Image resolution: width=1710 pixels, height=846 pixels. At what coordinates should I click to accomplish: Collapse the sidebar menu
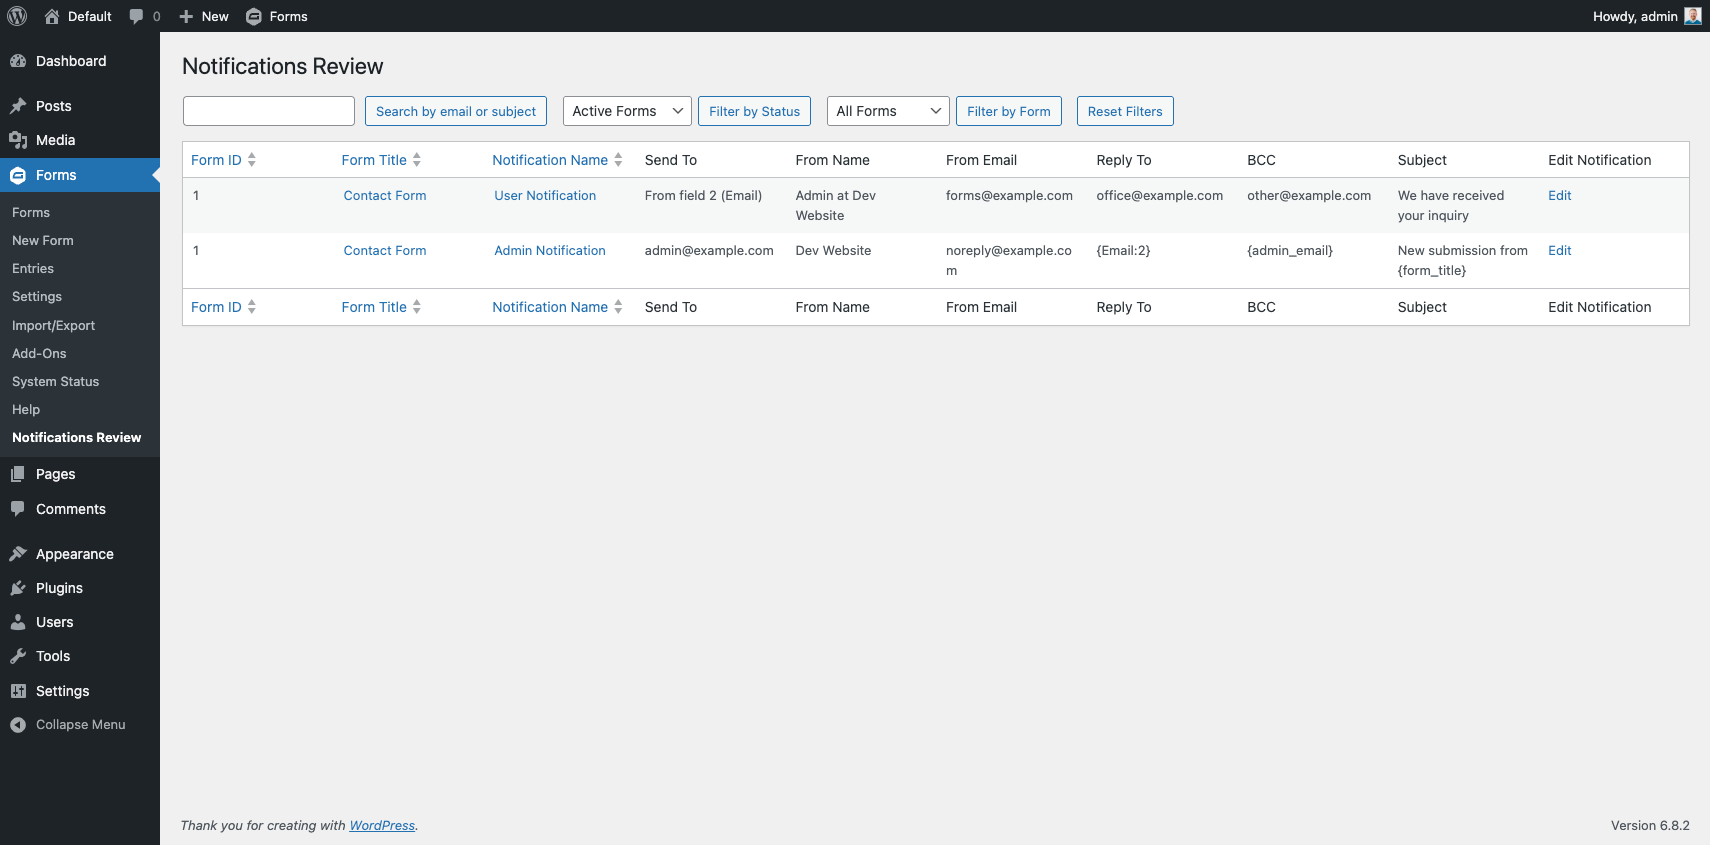[68, 725]
